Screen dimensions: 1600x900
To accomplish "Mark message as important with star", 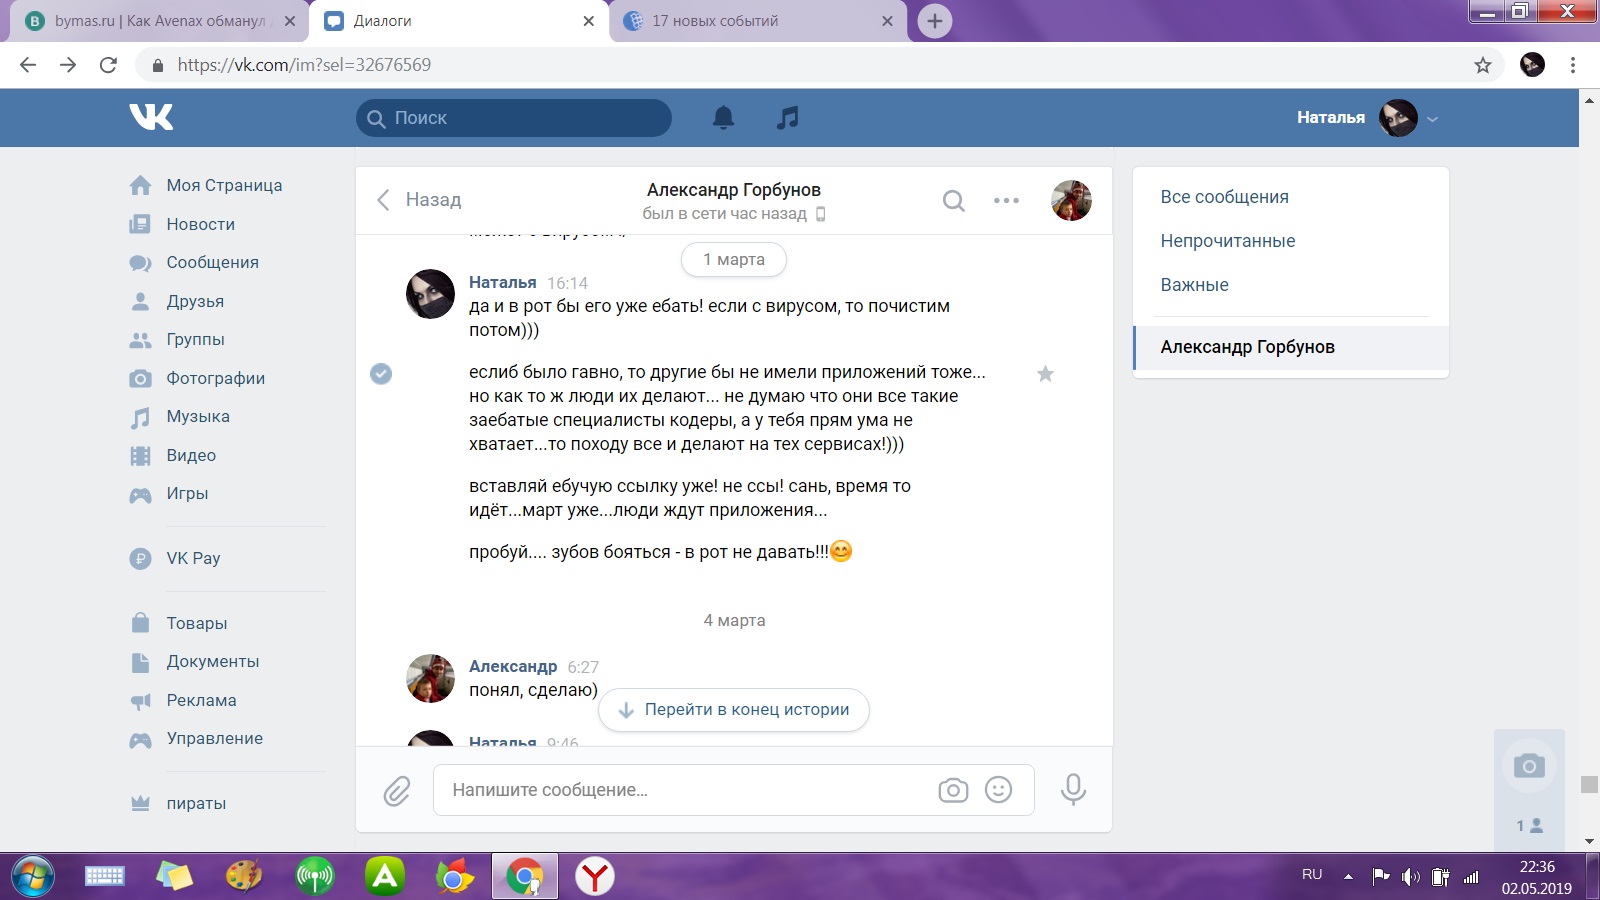I will click(1045, 374).
